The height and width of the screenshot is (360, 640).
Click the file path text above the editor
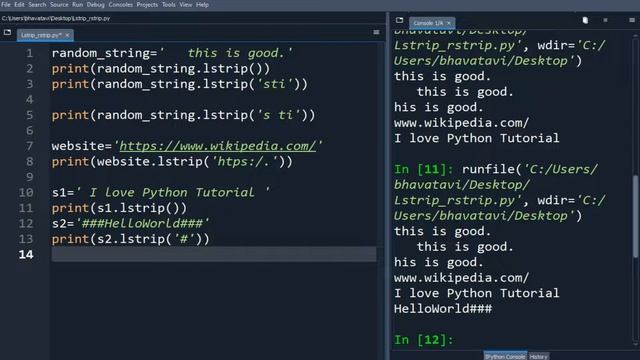coord(56,18)
